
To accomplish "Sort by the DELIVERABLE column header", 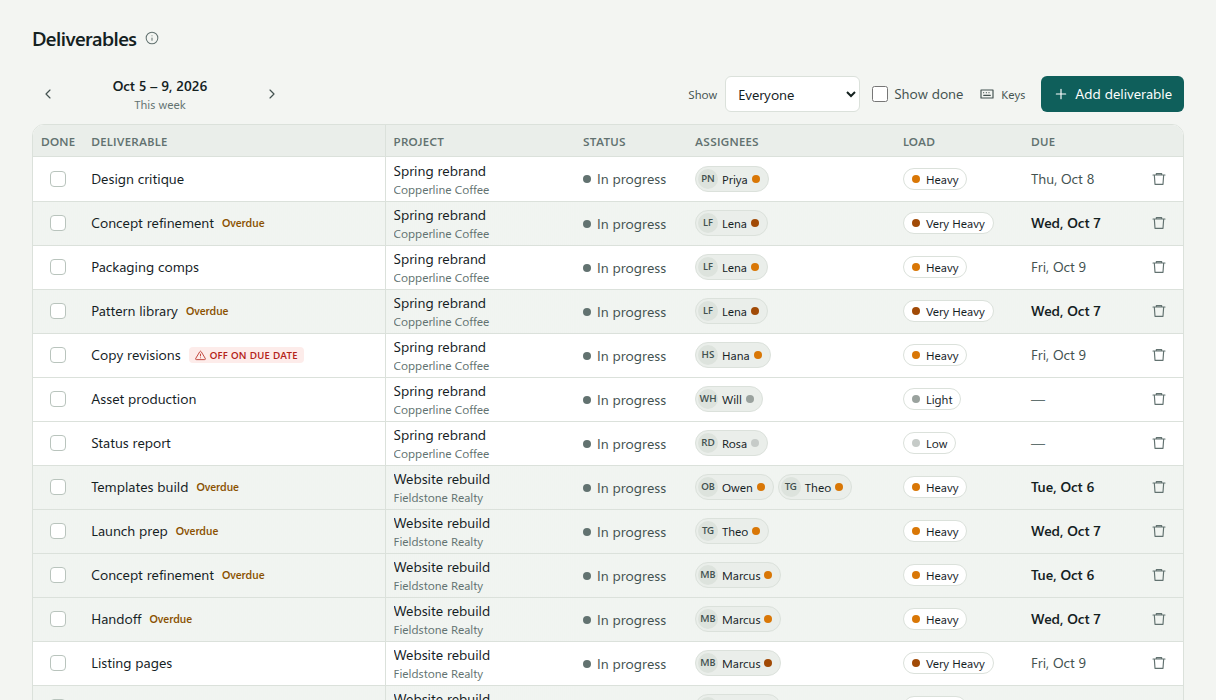I will tap(129, 142).
